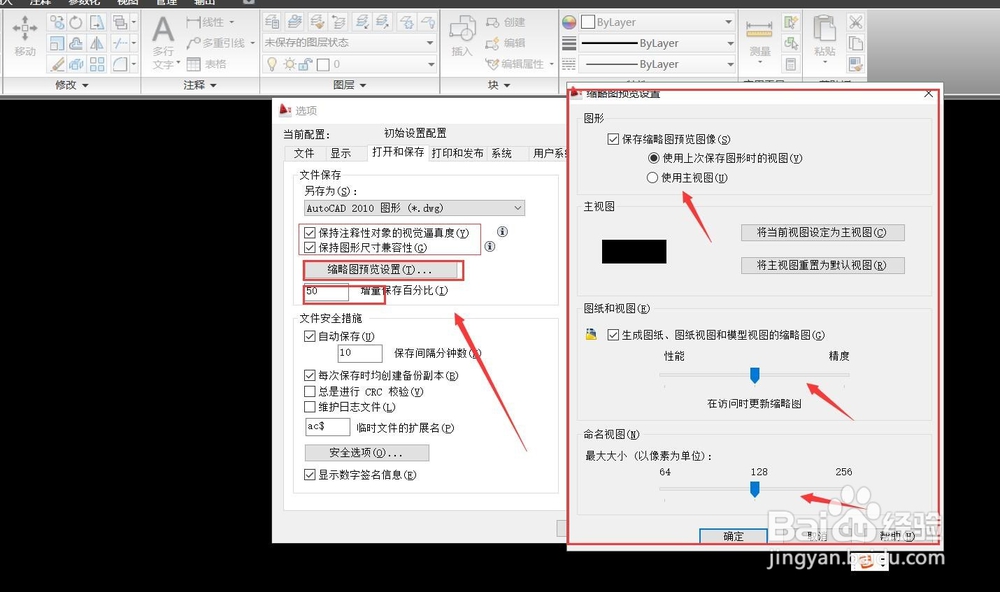Open the 另存为 file format dropdown
This screenshot has height=592, width=1000.
click(x=415, y=208)
